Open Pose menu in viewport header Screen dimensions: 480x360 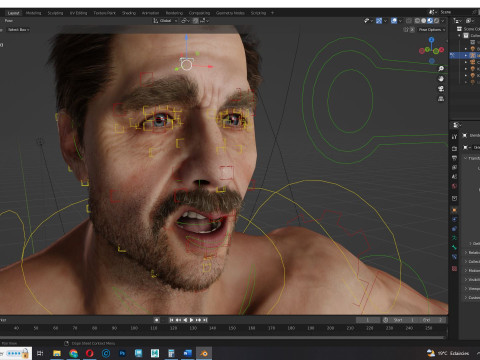(9, 21)
